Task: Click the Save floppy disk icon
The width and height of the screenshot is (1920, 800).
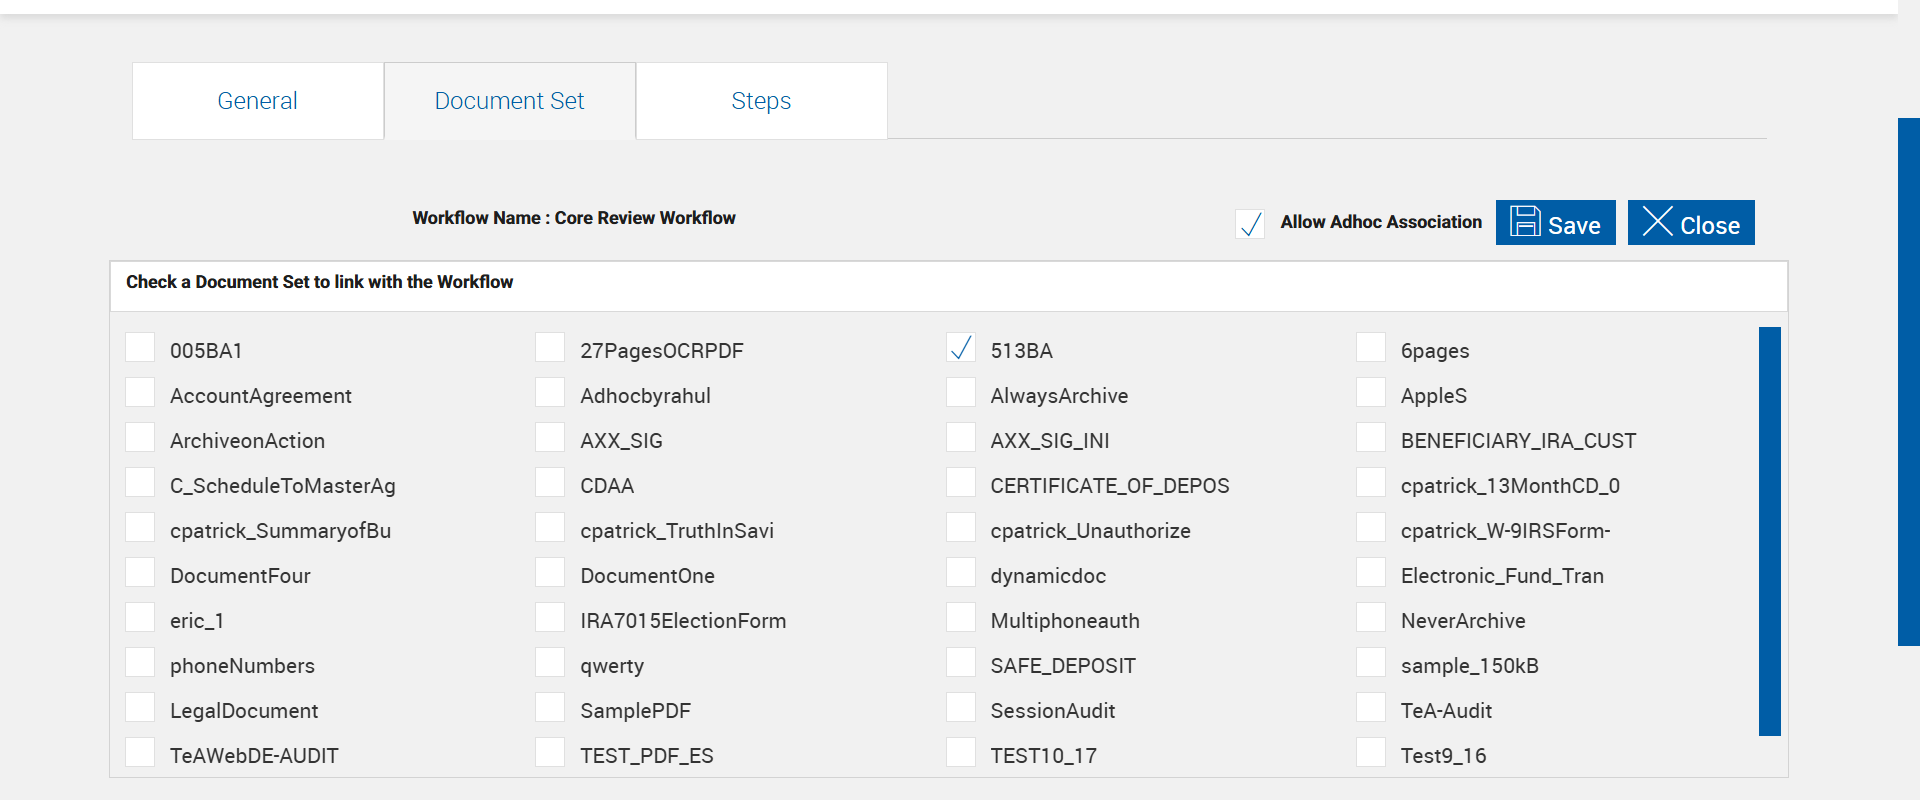Action: point(1525,221)
